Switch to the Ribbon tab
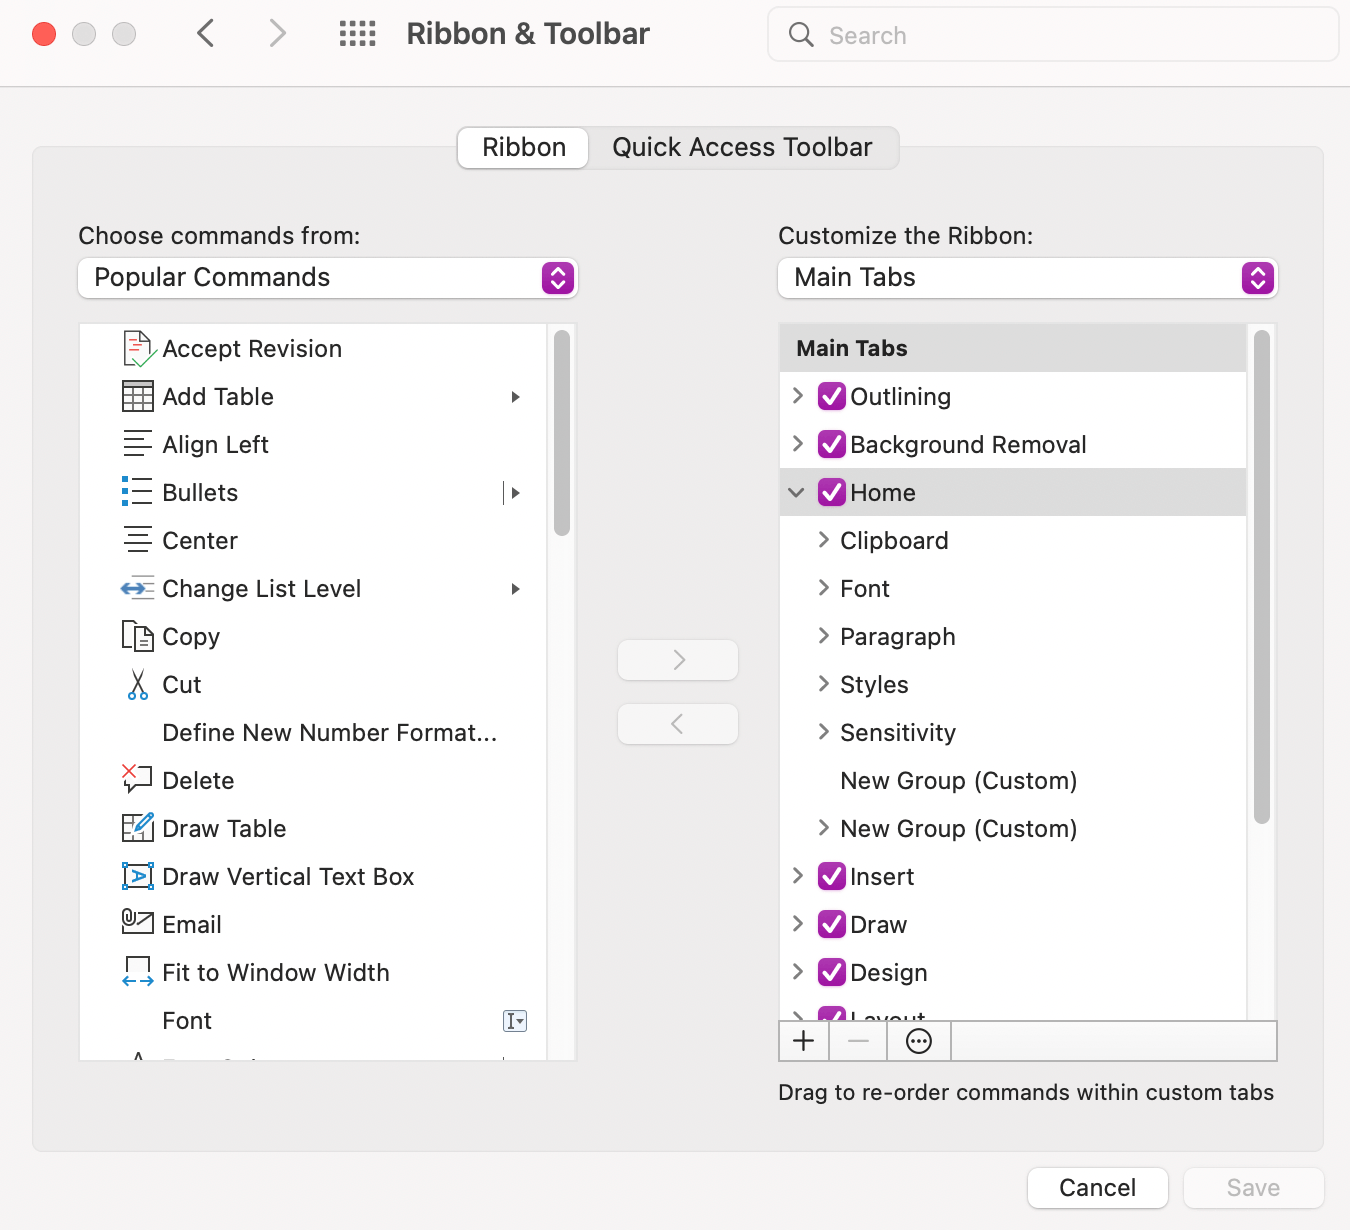This screenshot has height=1230, width=1350. [523, 148]
